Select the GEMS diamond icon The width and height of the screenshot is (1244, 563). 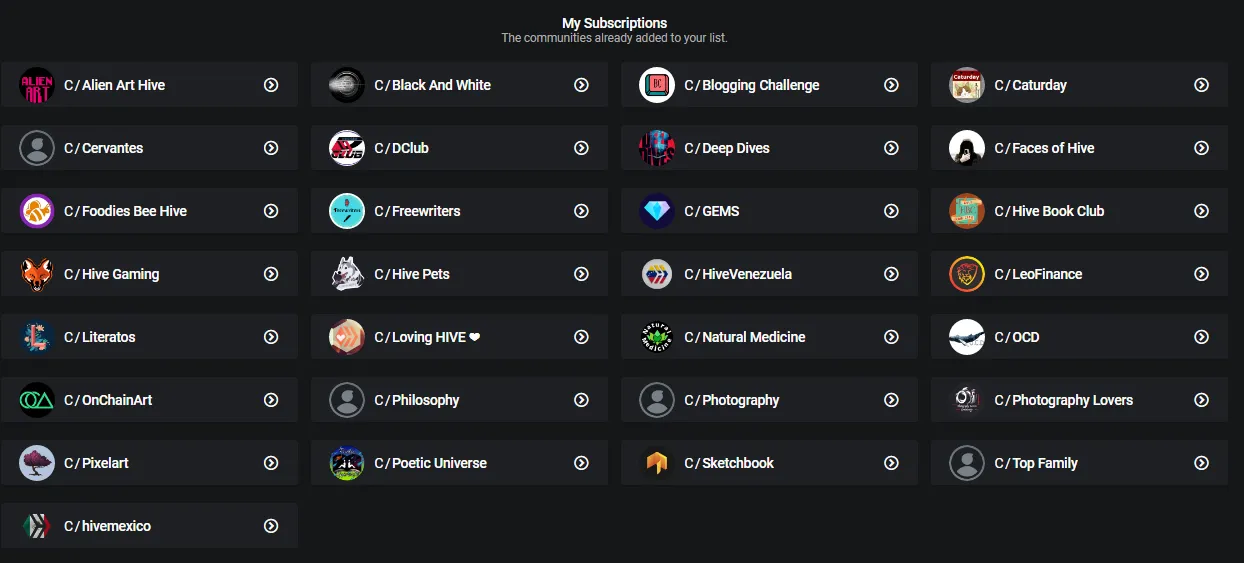coord(657,211)
